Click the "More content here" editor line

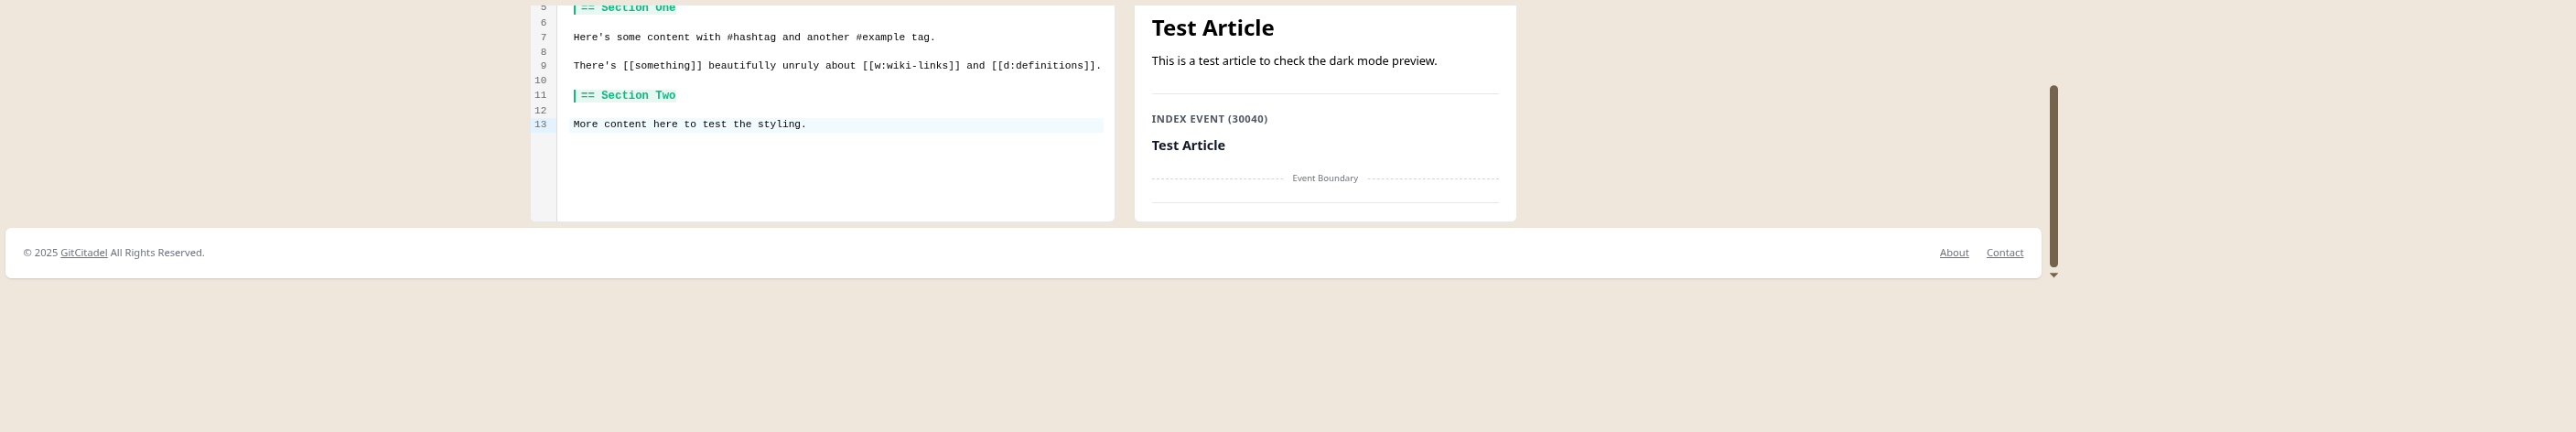tap(689, 125)
